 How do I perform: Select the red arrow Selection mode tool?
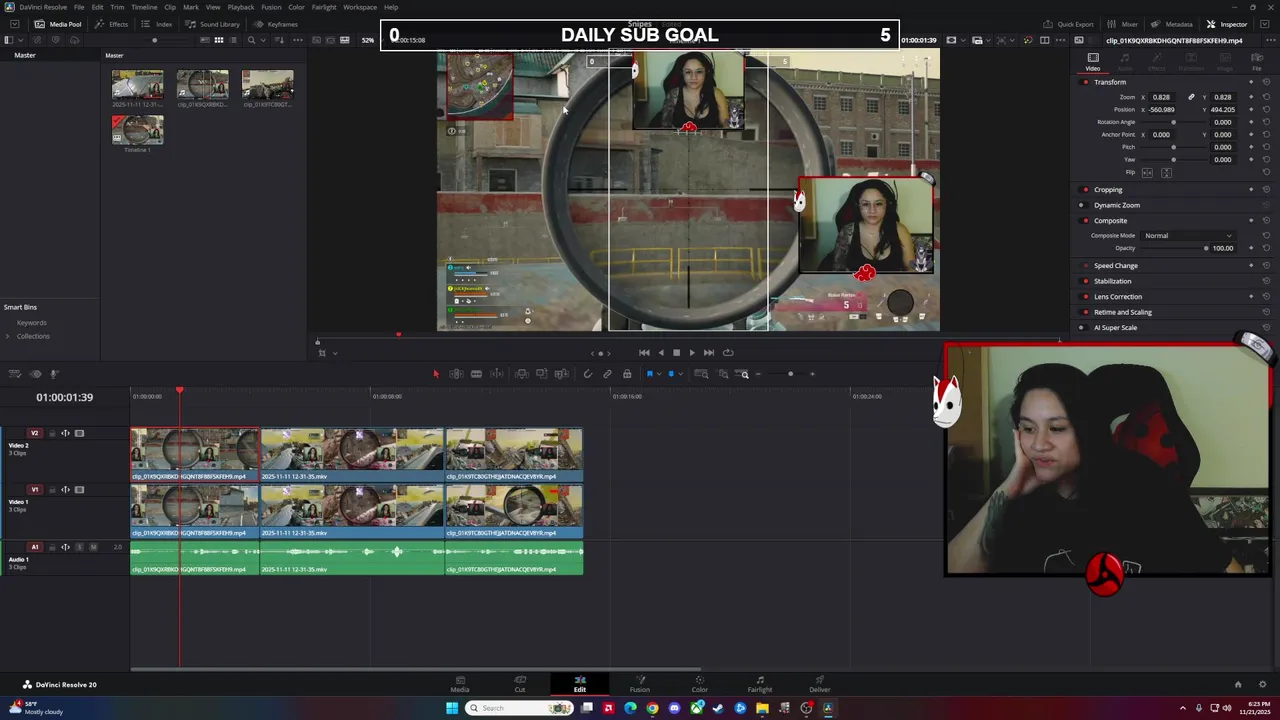(436, 374)
